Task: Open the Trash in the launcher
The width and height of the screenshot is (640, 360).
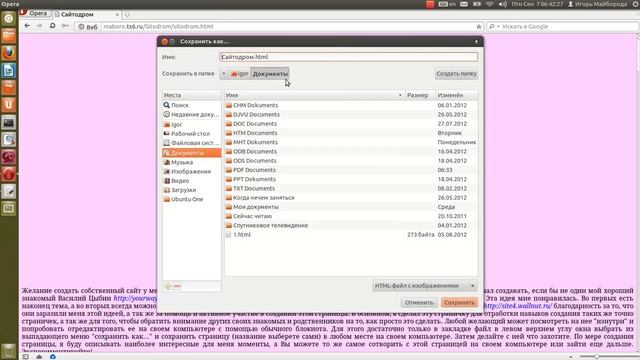Action: (9, 351)
